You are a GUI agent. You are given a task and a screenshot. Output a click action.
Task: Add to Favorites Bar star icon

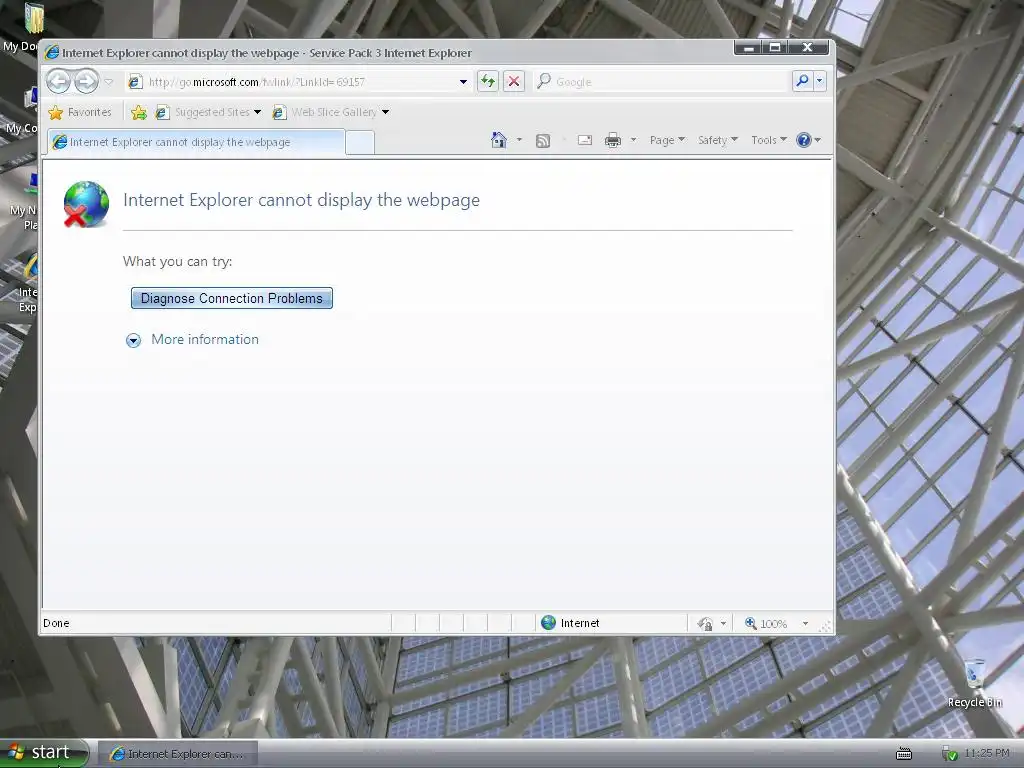138,112
